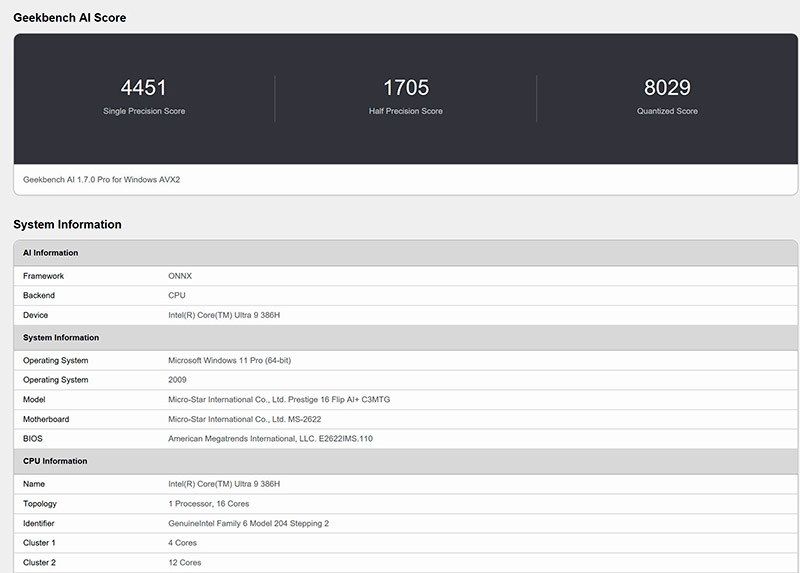Click the CPU value in Backend row
The image size is (800, 573).
[x=177, y=295]
